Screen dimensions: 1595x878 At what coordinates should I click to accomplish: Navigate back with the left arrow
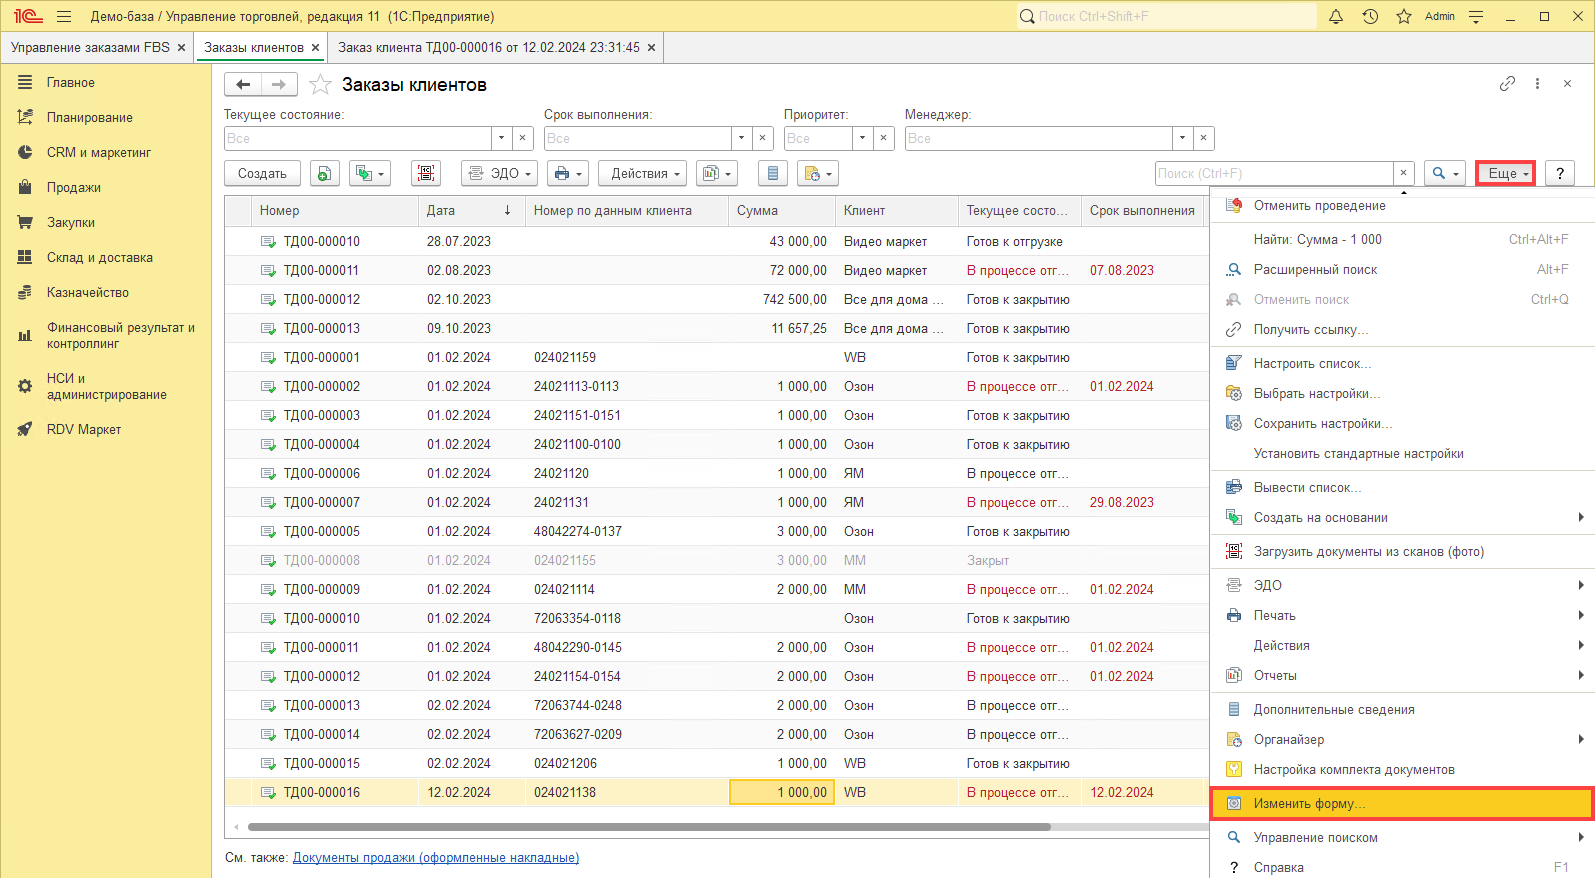243,85
